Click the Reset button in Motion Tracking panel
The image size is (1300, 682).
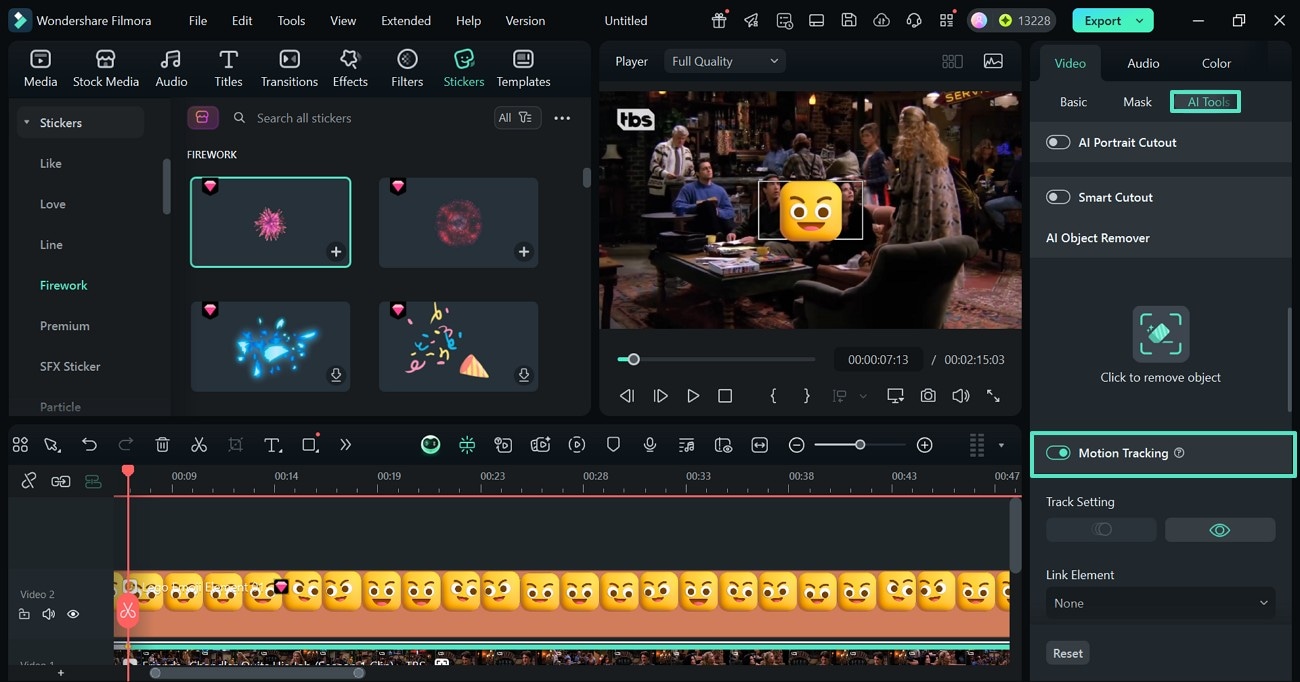[1067, 652]
